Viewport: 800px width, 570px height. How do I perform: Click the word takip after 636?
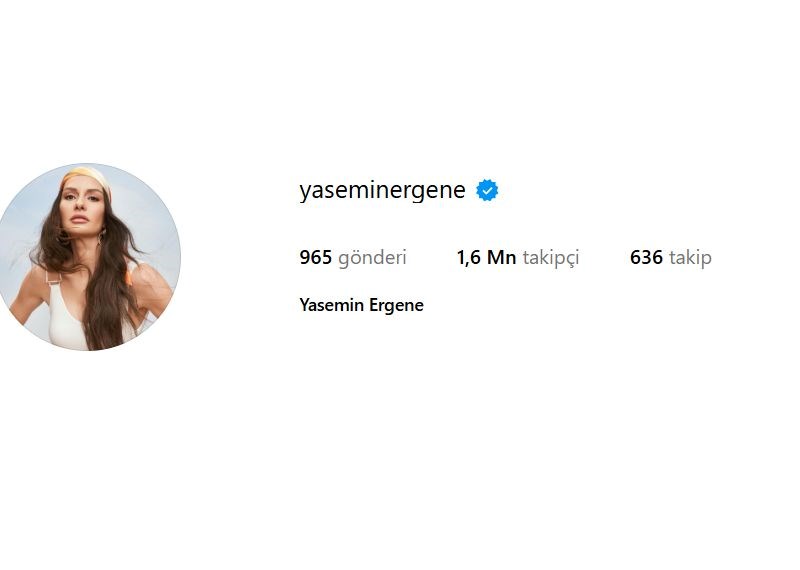coord(690,258)
